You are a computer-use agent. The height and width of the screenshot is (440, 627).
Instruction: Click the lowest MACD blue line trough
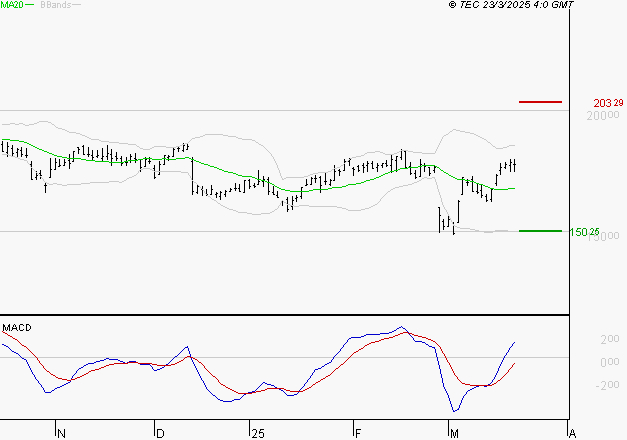point(455,411)
